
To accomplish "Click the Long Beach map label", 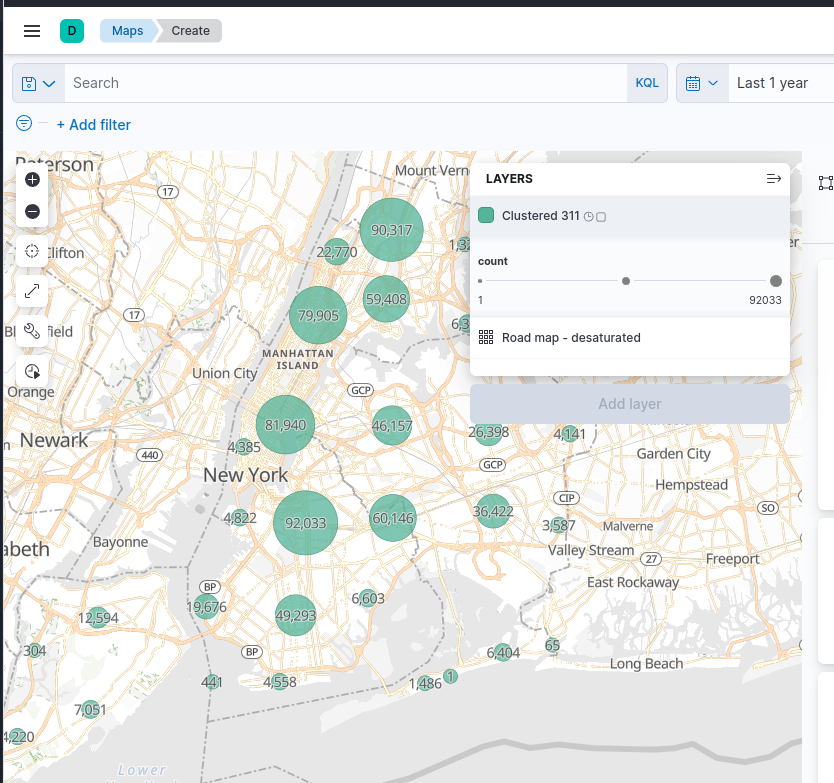I will (646, 663).
